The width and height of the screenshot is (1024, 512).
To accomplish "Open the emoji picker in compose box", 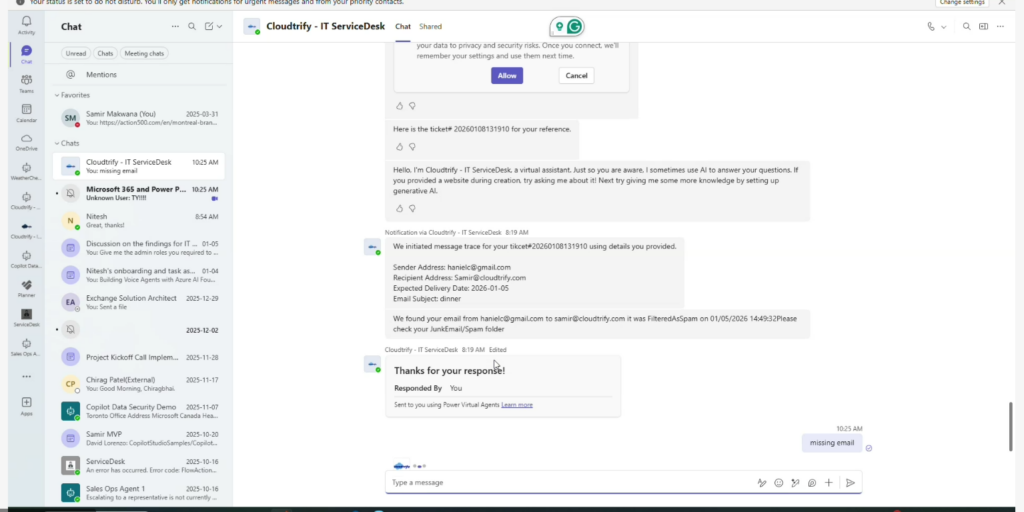I will (x=778, y=483).
